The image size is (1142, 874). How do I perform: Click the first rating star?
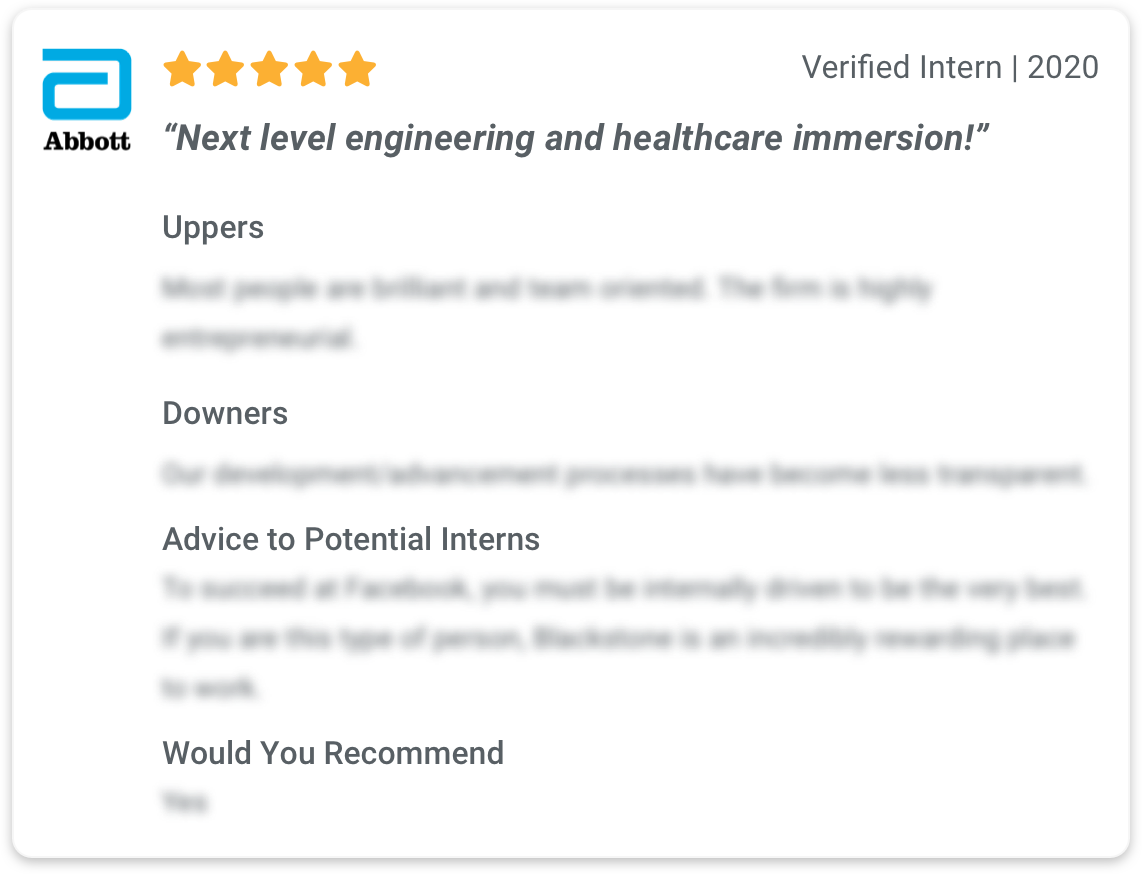tap(182, 69)
